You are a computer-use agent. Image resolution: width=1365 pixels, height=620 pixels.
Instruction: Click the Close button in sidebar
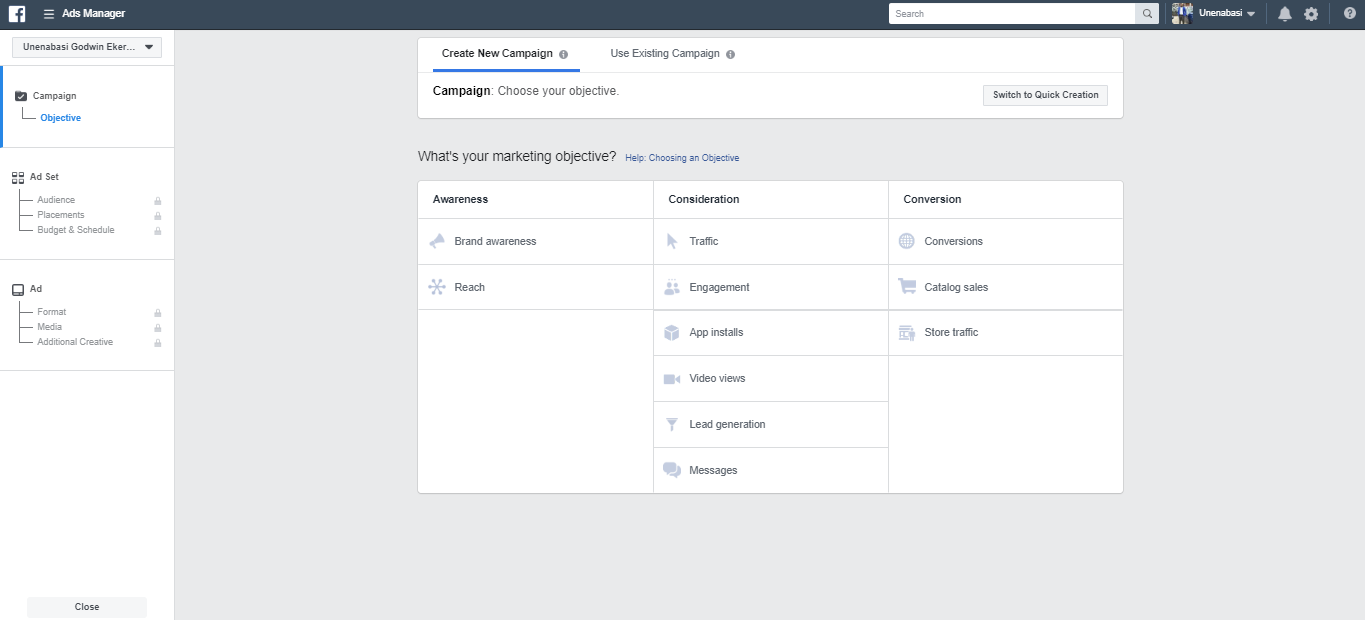coord(87,607)
